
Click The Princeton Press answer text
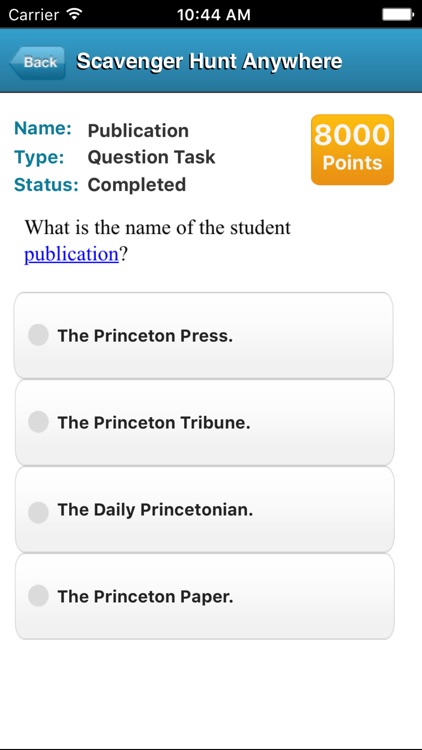coord(145,336)
